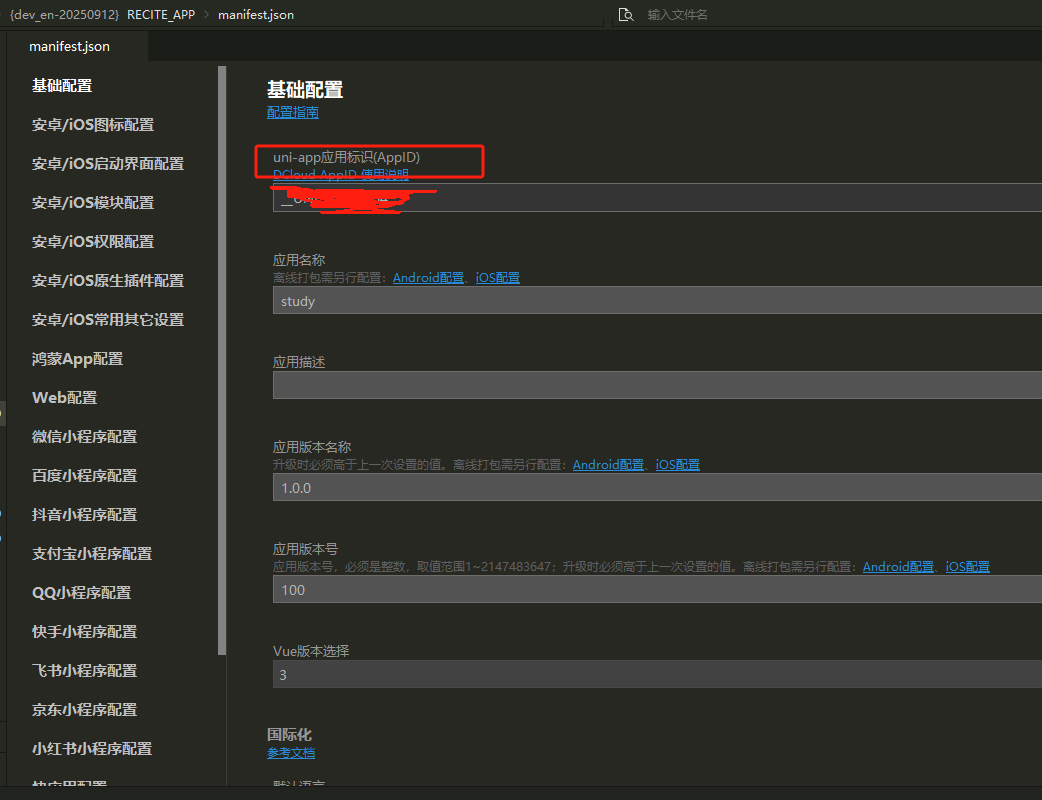Open DCloud AppID 使用说明 link

click(x=341, y=175)
